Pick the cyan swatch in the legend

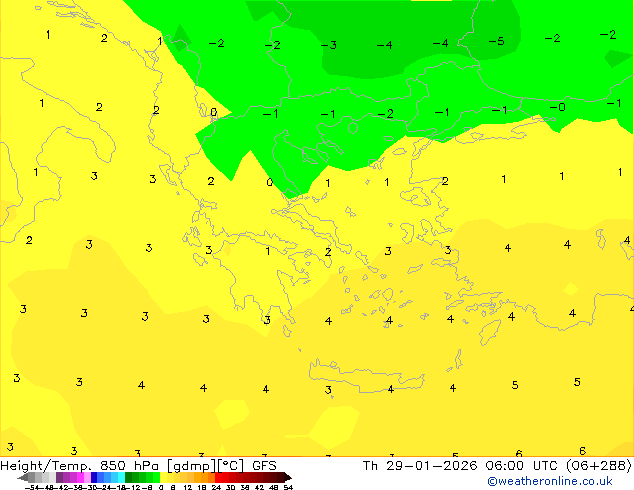tap(121, 477)
